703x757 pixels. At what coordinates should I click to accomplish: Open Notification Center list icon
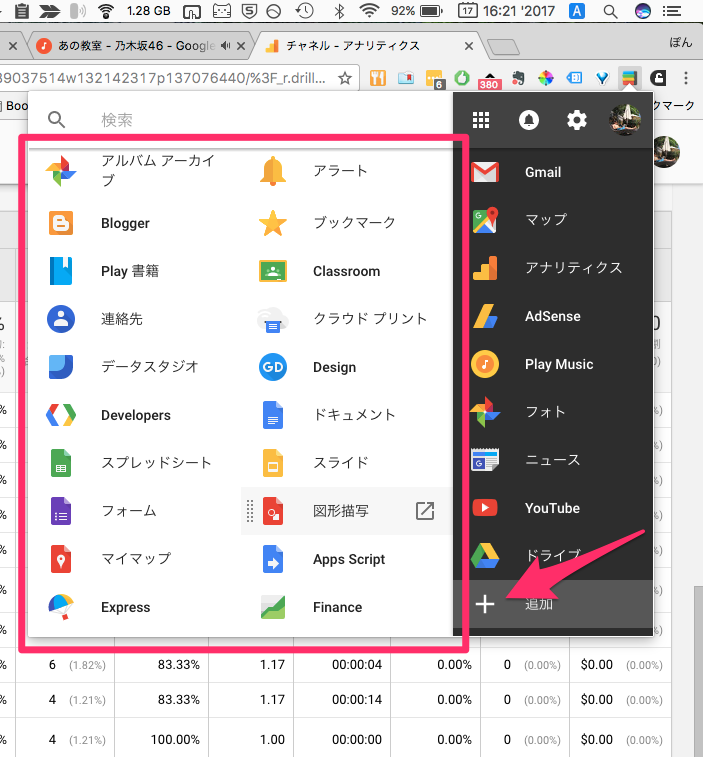(672, 11)
